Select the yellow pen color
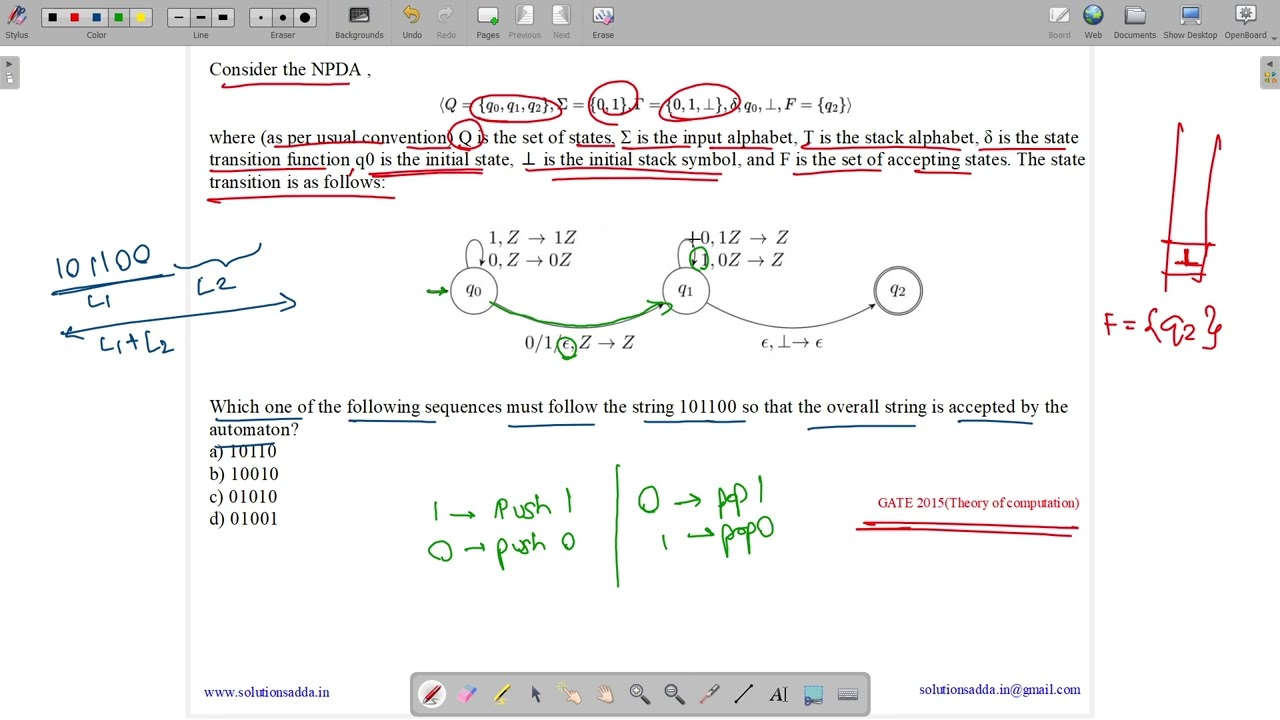The width and height of the screenshot is (1280, 720). pos(140,17)
